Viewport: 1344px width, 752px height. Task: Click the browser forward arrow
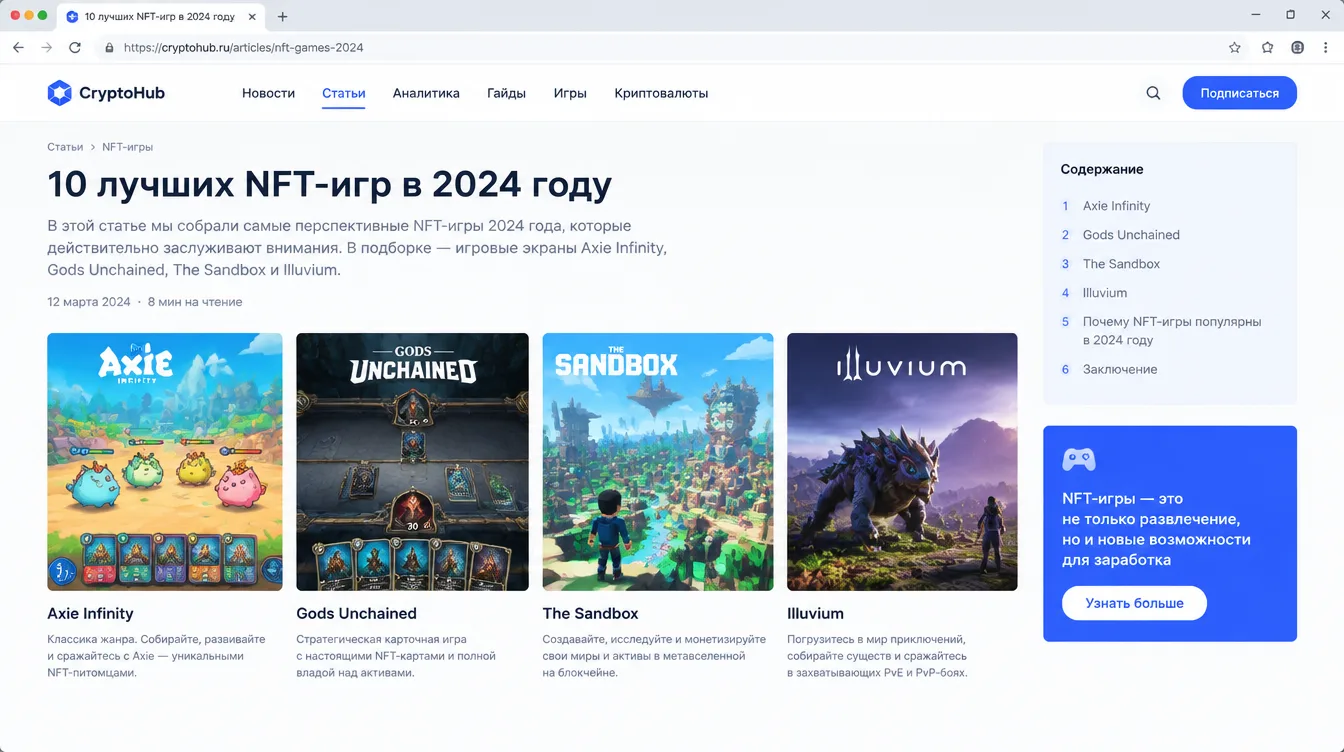pos(46,47)
